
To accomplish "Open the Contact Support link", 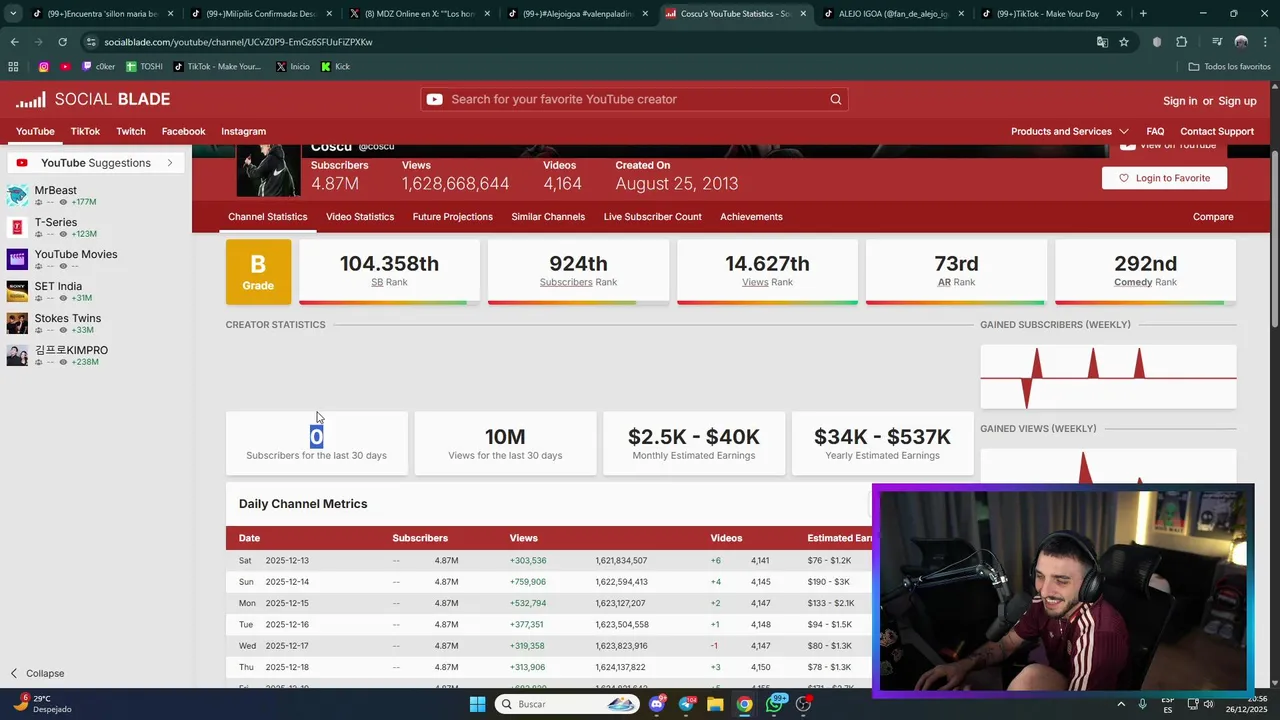I will pyautogui.click(x=1217, y=131).
